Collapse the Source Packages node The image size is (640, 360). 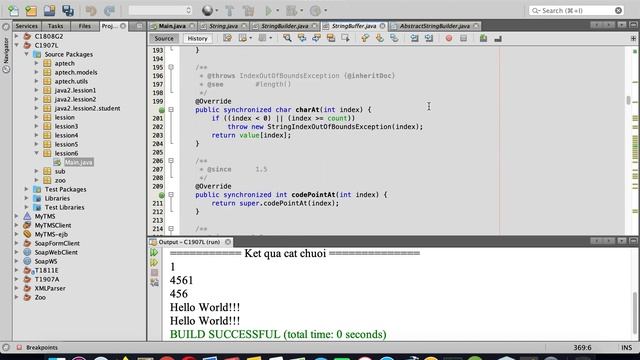pos(27,54)
